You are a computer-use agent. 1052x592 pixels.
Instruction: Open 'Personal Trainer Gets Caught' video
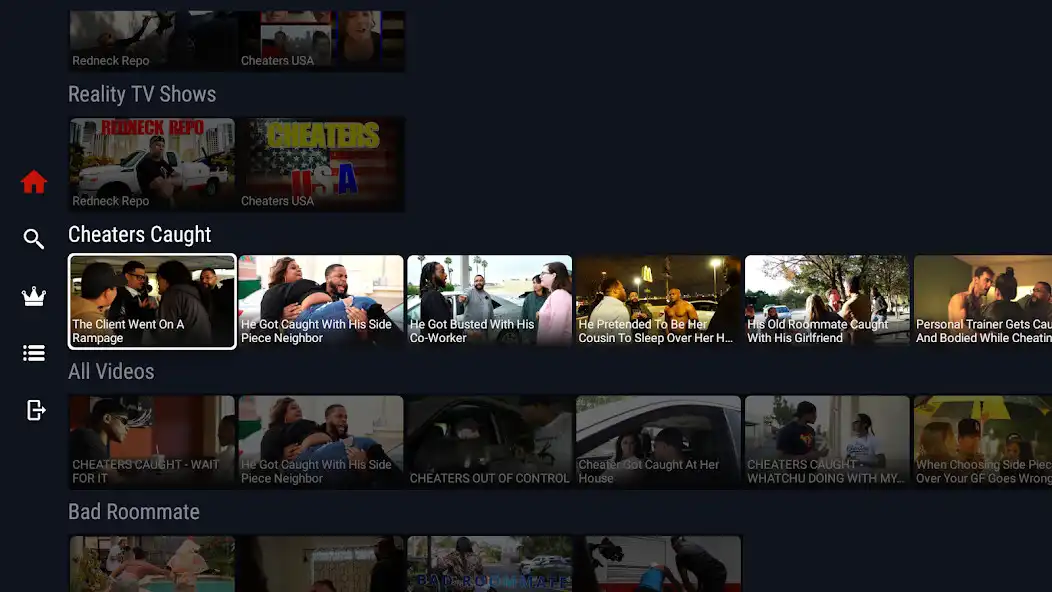click(983, 301)
